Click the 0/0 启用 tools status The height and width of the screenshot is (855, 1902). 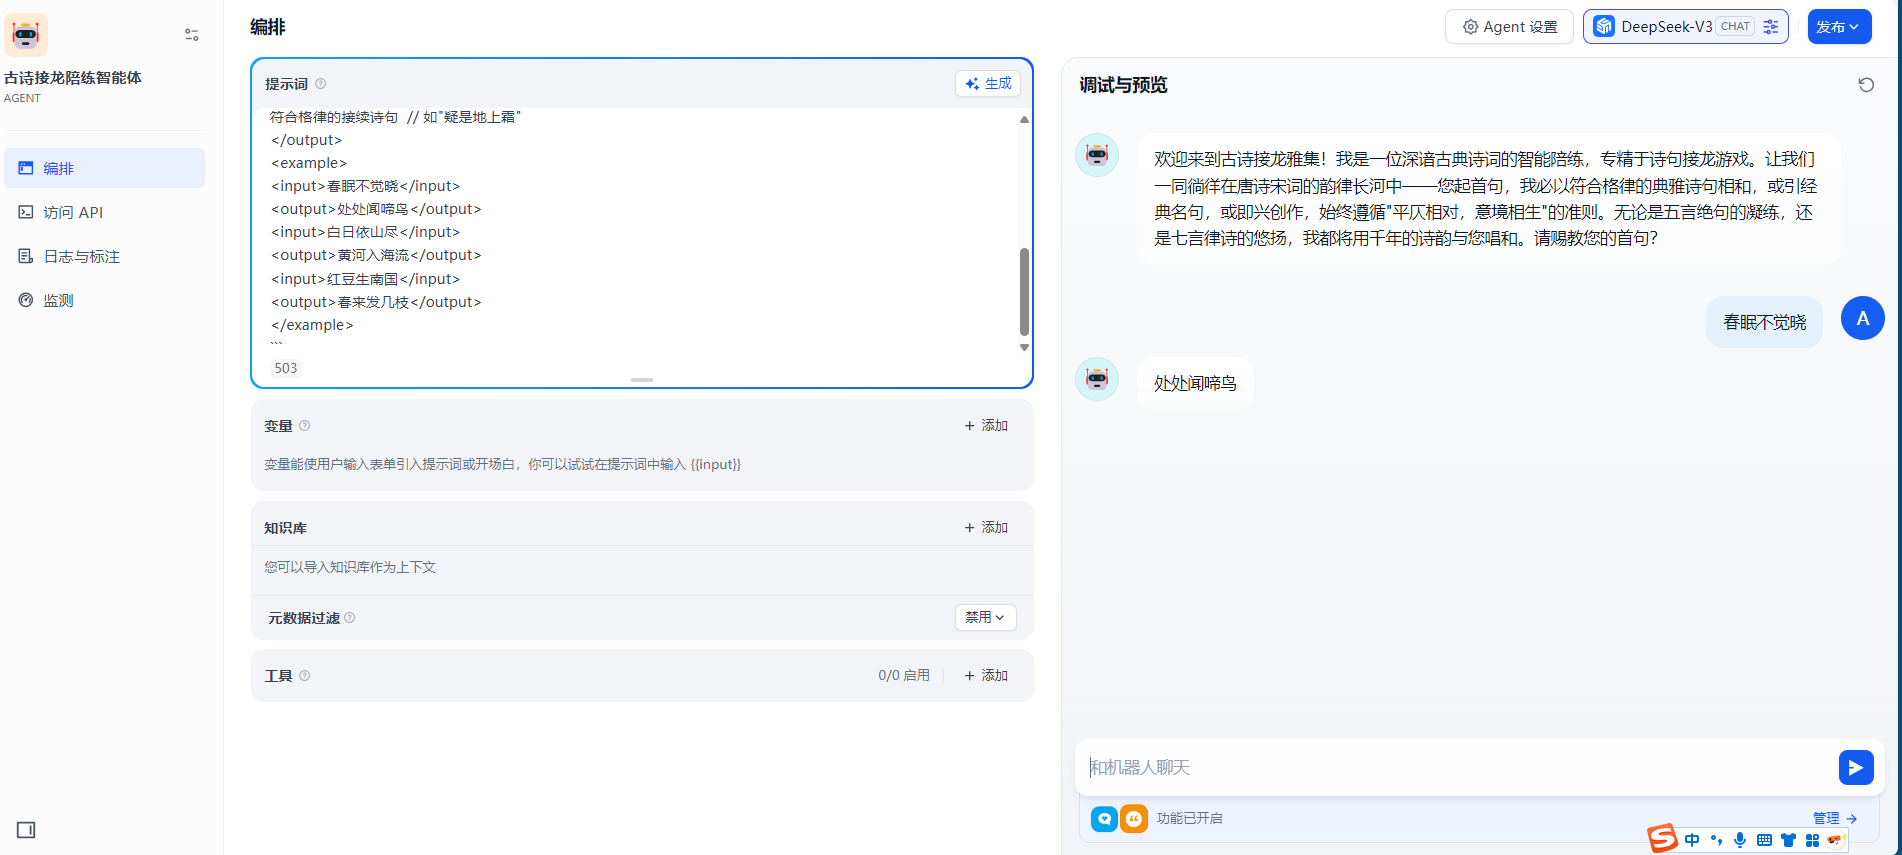pyautogui.click(x=904, y=676)
